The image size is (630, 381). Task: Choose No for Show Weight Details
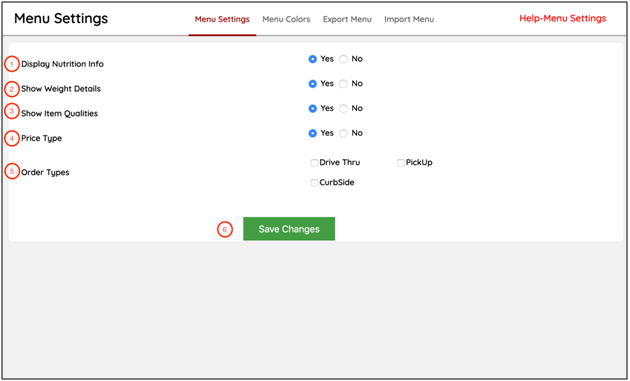[x=343, y=84]
